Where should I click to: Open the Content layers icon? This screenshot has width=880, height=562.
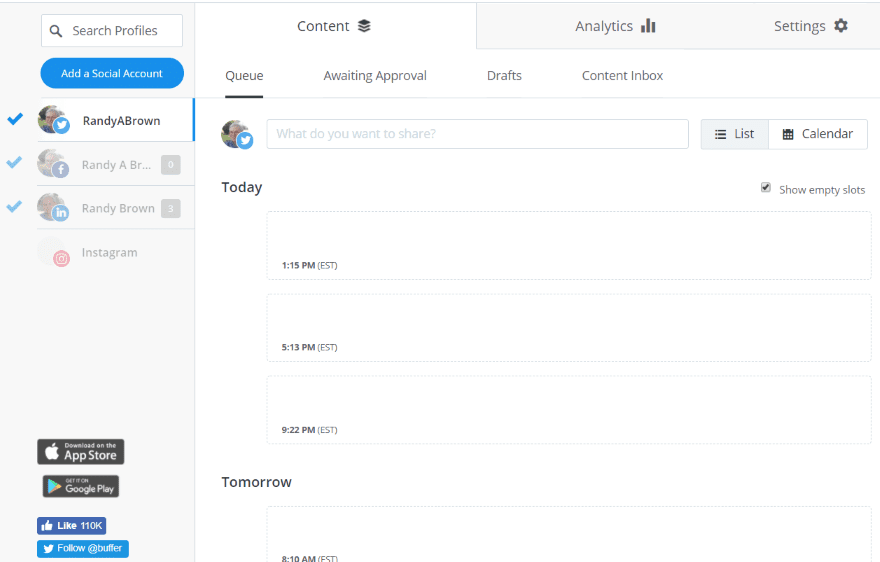364,26
